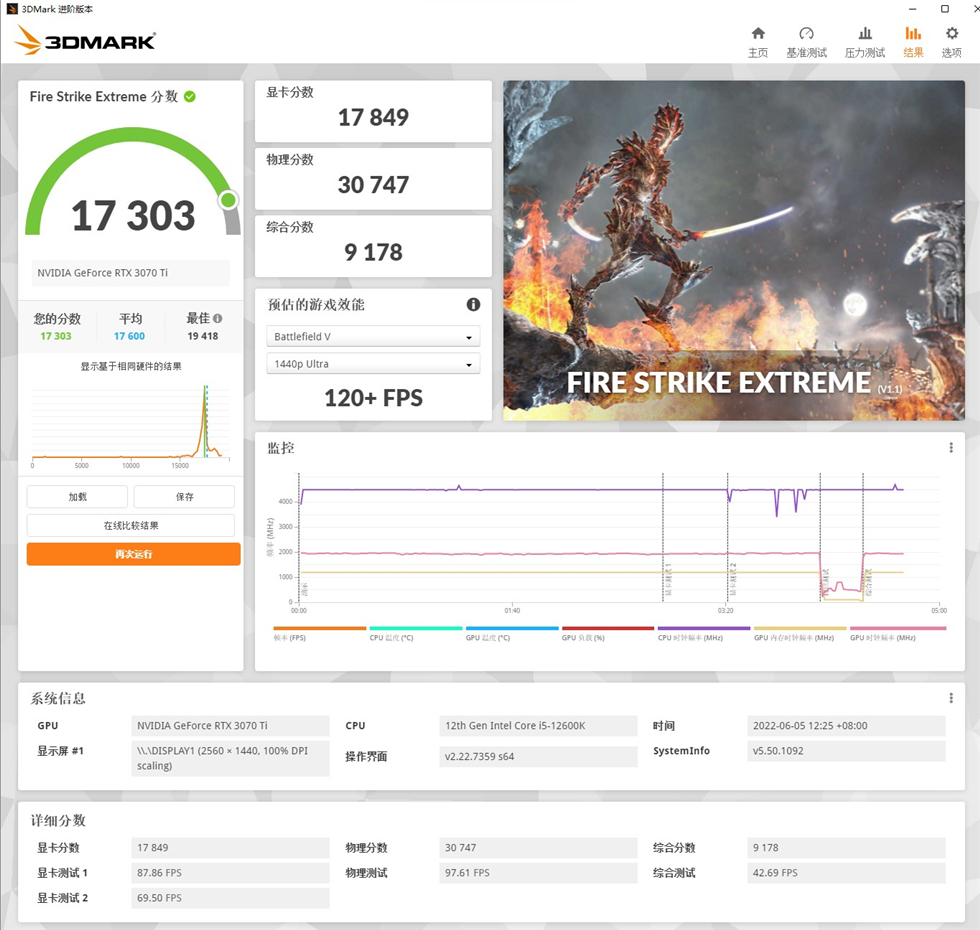Open the 选项 settings gear icon
Screen dimensions: 980x930
951,40
